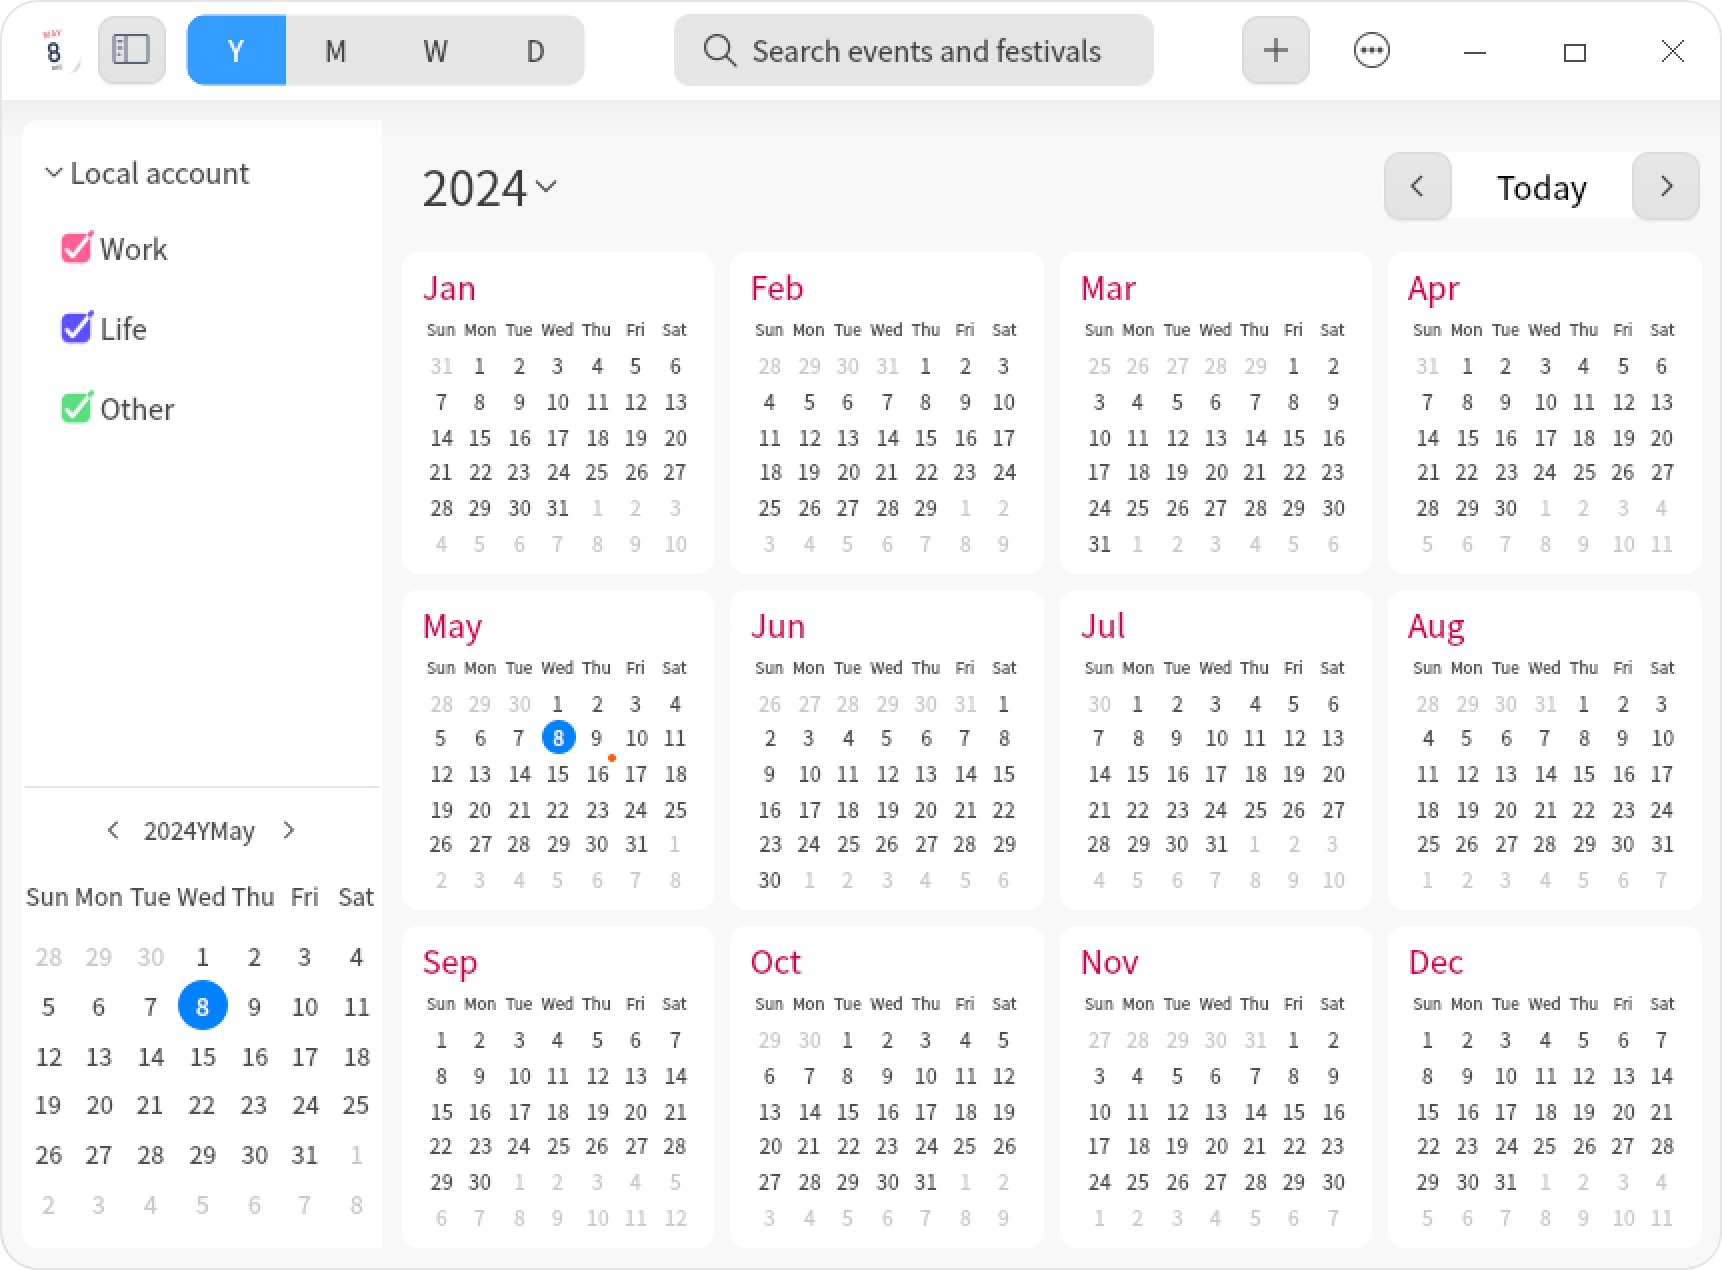Open the Mar month heading
The image size is (1722, 1270).
tap(1108, 288)
